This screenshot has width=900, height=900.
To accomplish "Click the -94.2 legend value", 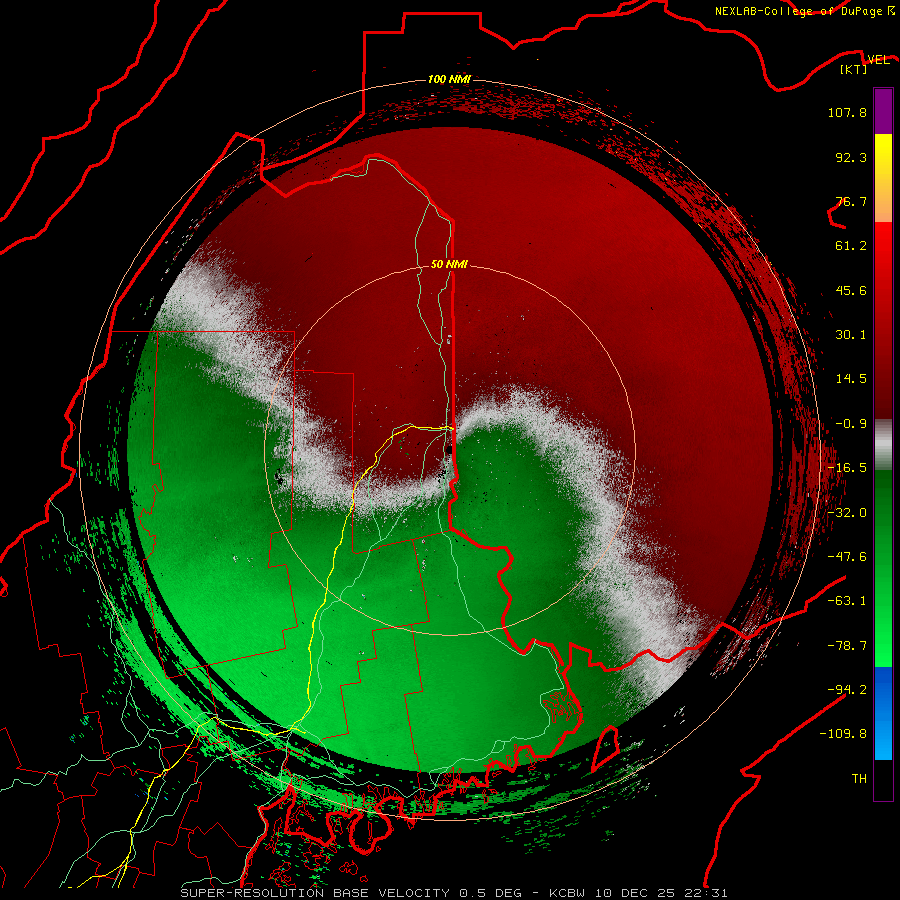I will tap(847, 689).
